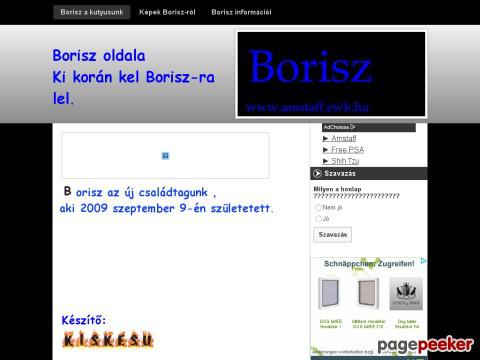This screenshot has width=480, height=360.
Task: Open the crowned-logo product thumbnail in ad
Action: tap(406, 294)
